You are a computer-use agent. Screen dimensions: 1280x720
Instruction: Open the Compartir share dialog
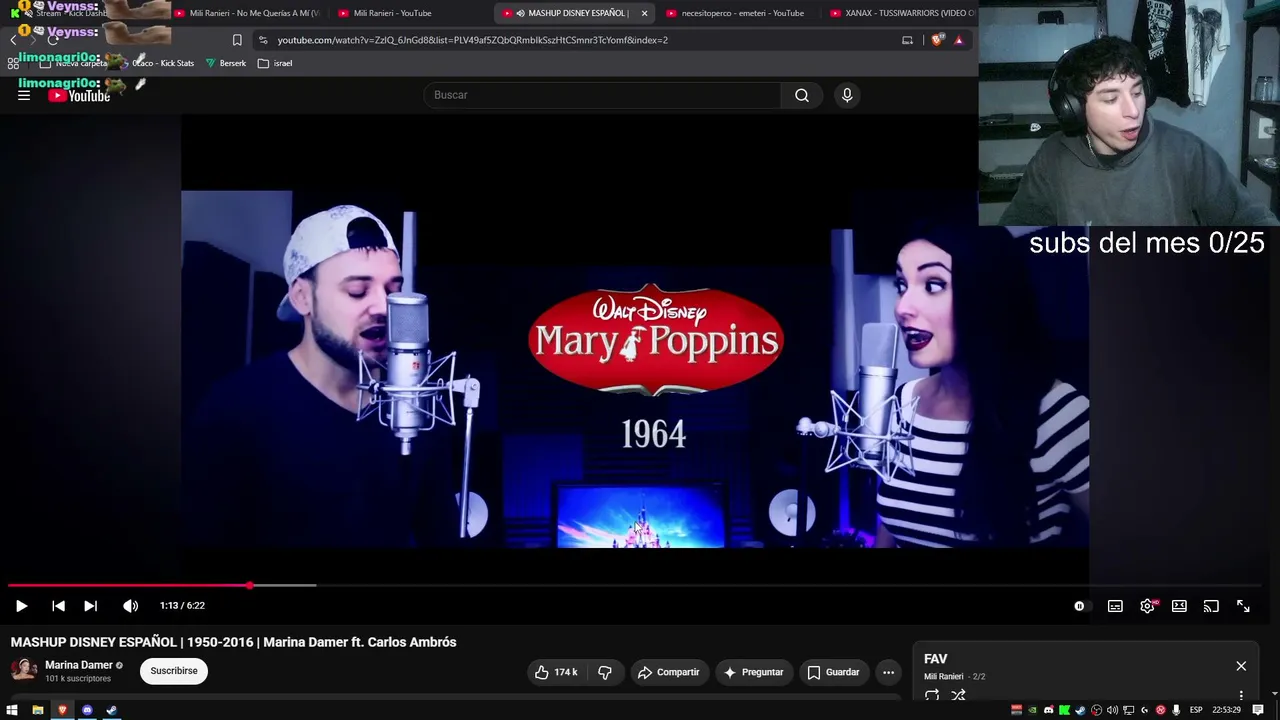click(x=669, y=672)
